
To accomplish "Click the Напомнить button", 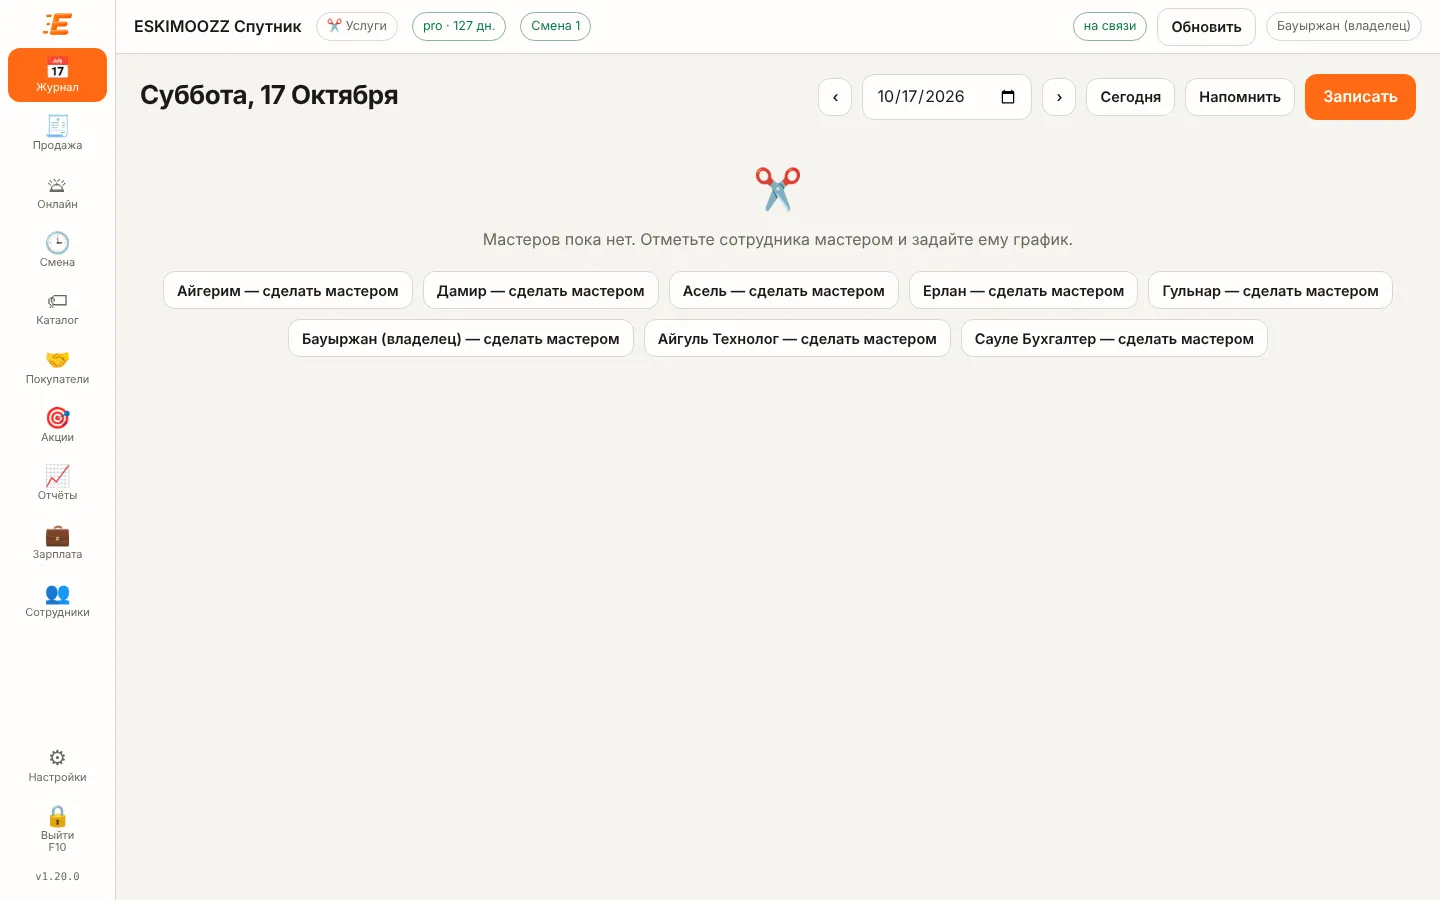I will pos(1240,97).
